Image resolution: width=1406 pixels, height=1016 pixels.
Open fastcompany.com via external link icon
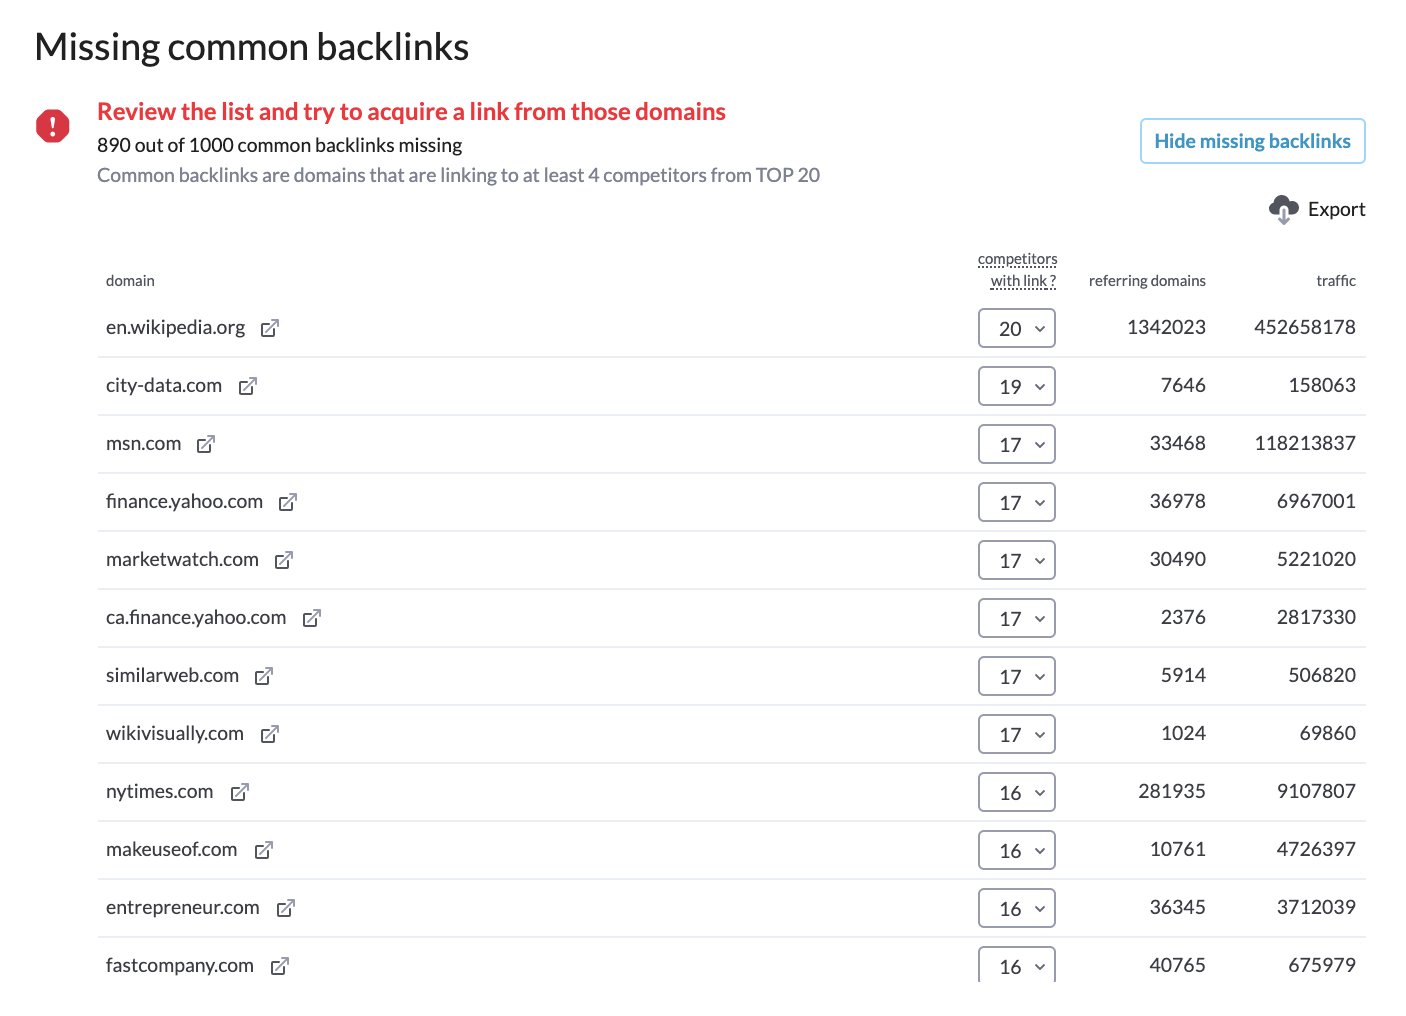click(279, 966)
